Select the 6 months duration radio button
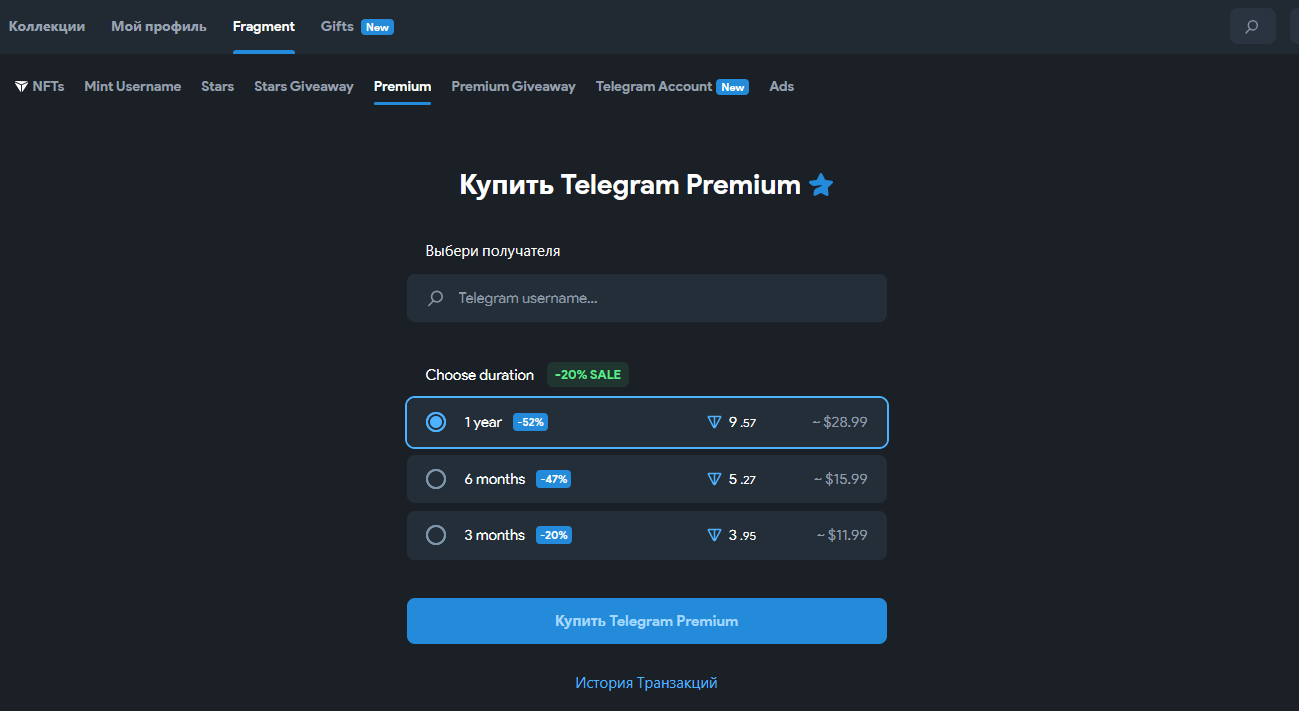This screenshot has width=1299, height=711. (x=436, y=479)
